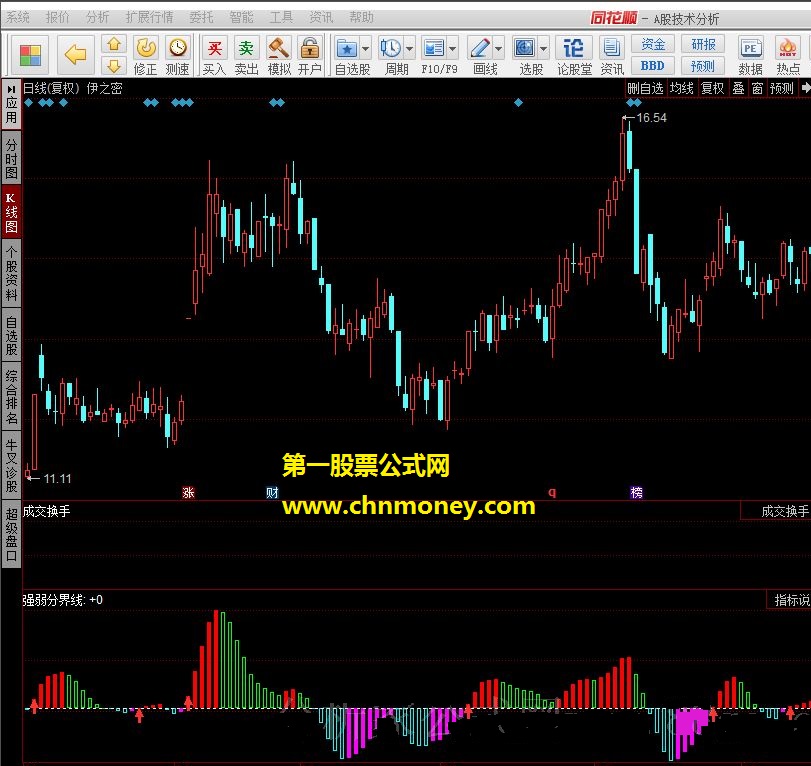The width and height of the screenshot is (811, 766).
Task: Toggle the 均线 moving average display
Action: coord(681,88)
